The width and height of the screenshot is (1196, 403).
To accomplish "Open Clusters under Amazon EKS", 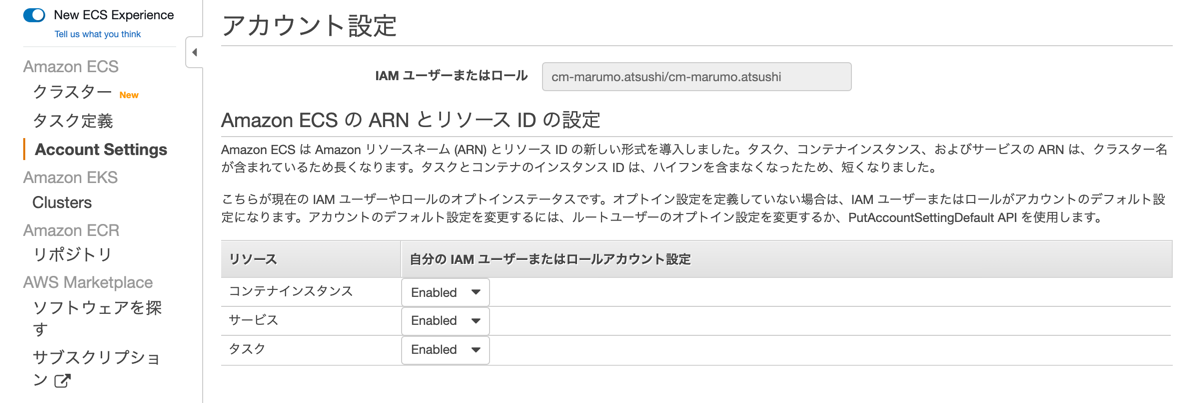I will click(62, 202).
